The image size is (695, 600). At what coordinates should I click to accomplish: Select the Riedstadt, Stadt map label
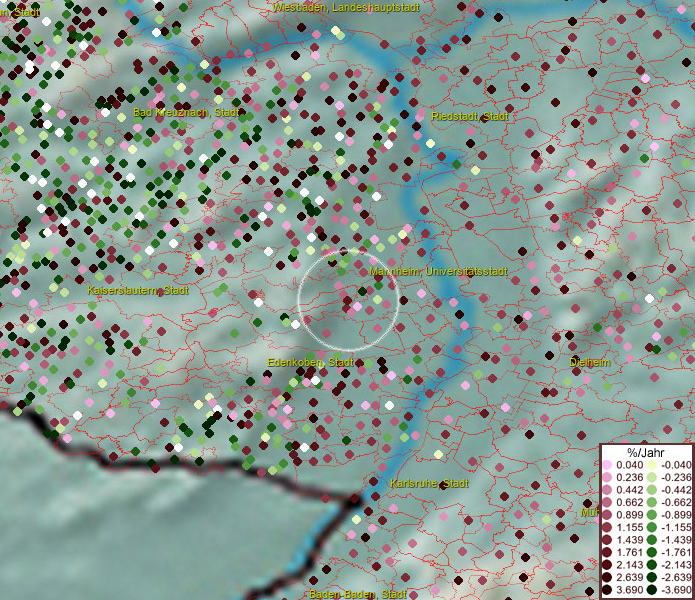coord(470,117)
